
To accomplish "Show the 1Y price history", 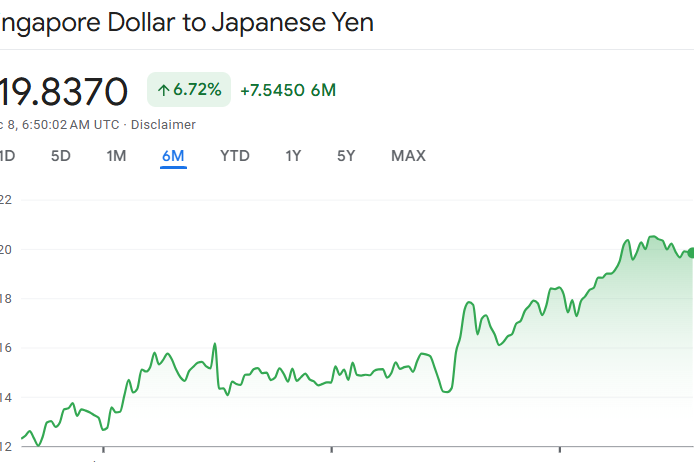I will pos(293,156).
